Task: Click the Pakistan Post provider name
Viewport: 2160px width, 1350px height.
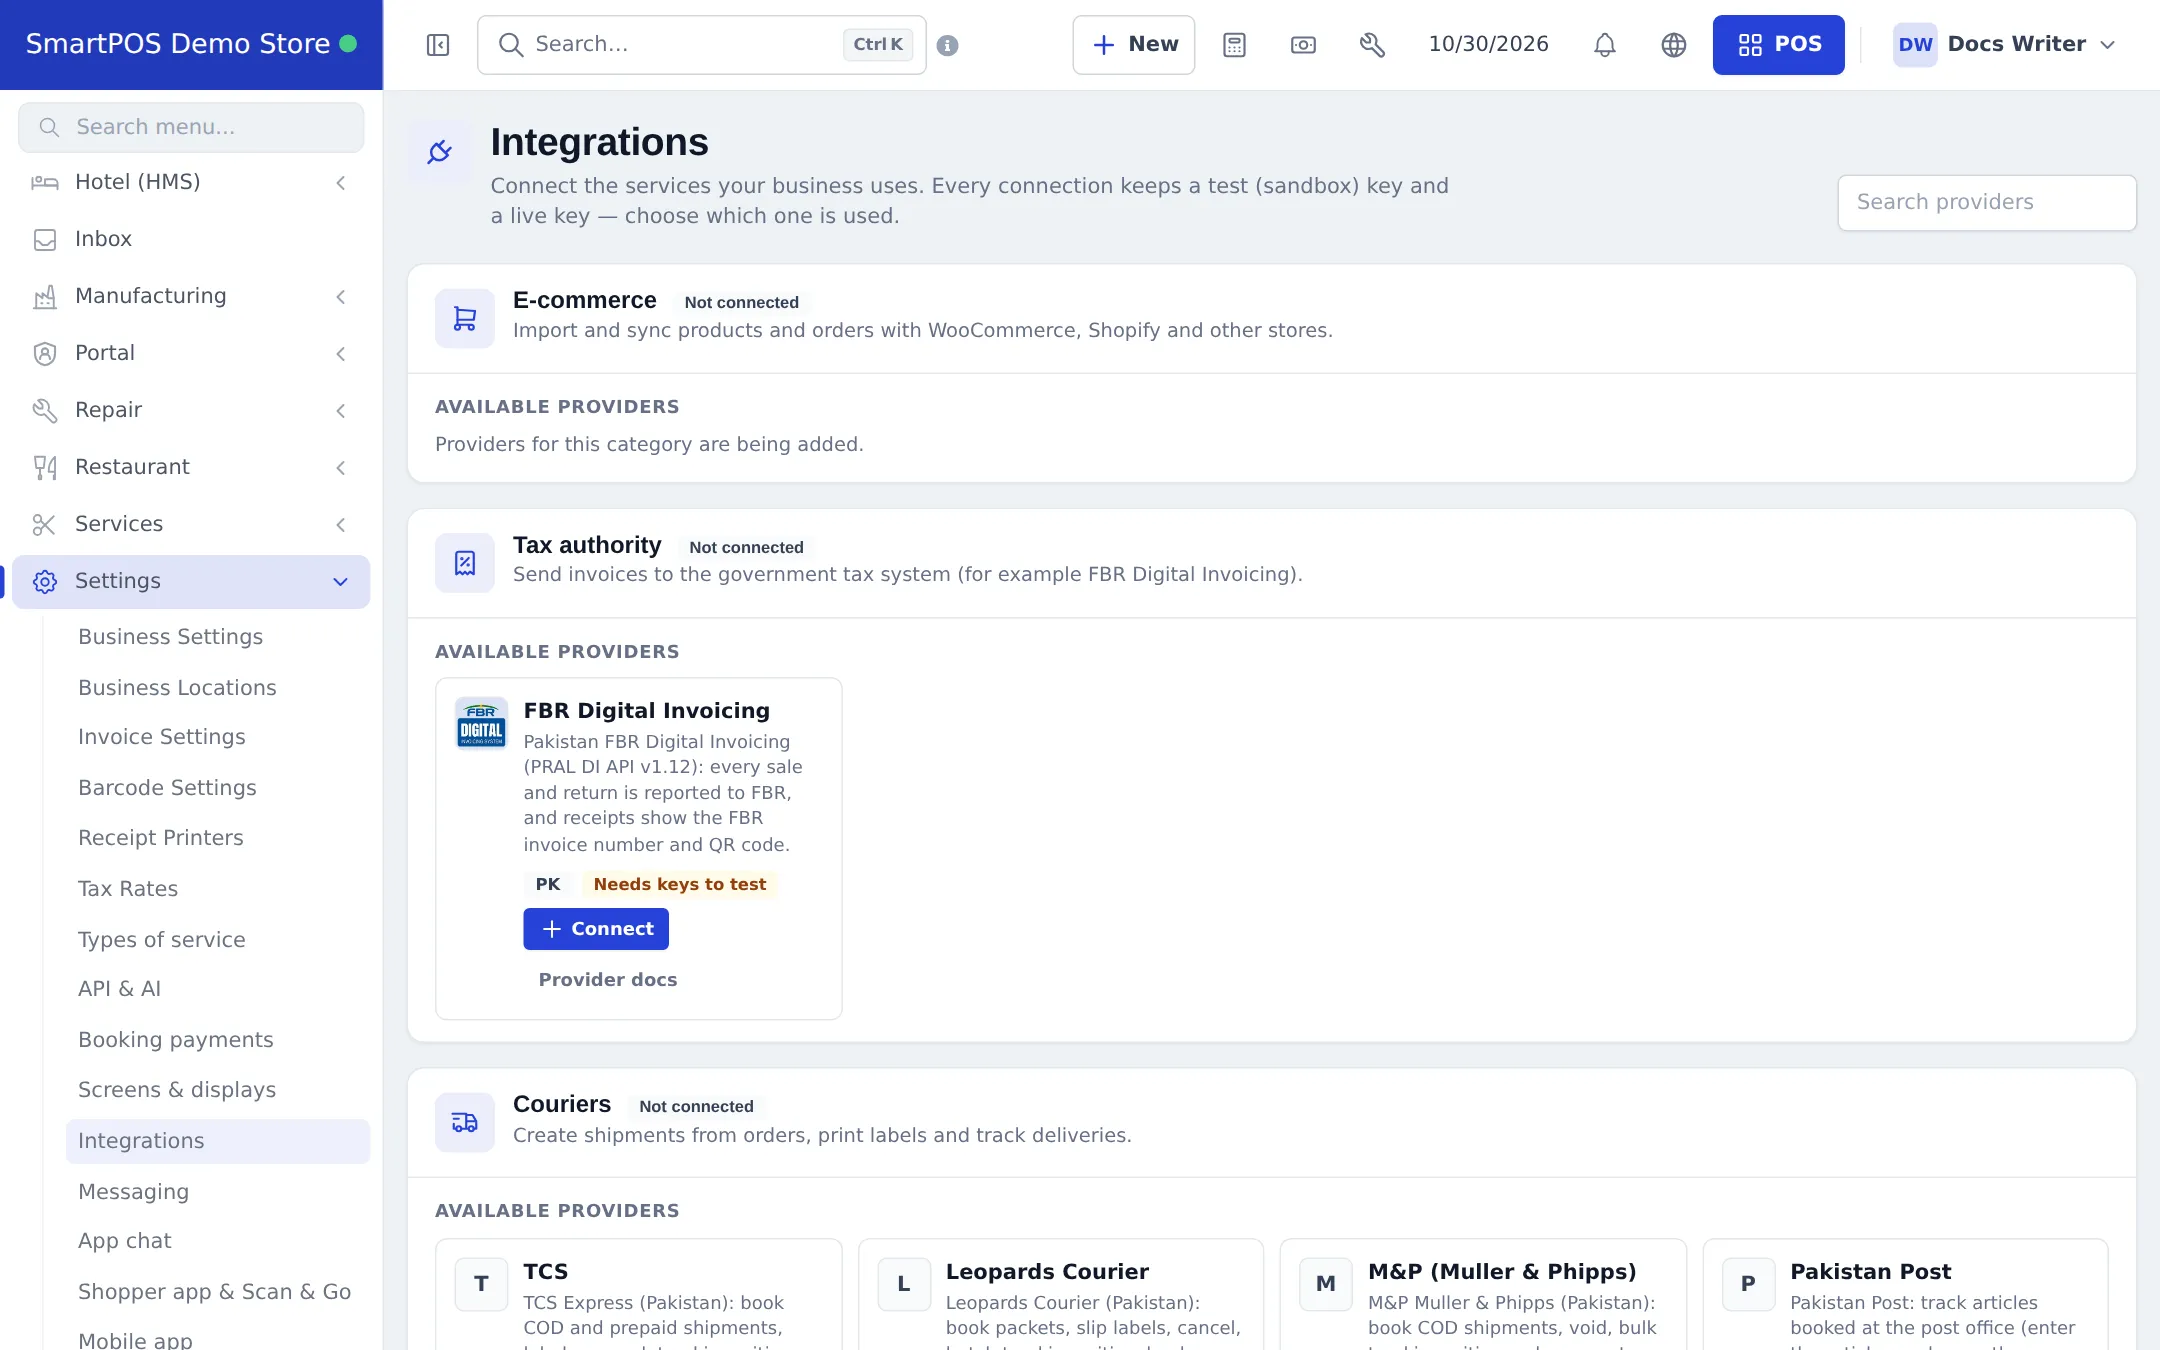Action: coord(1870,1272)
